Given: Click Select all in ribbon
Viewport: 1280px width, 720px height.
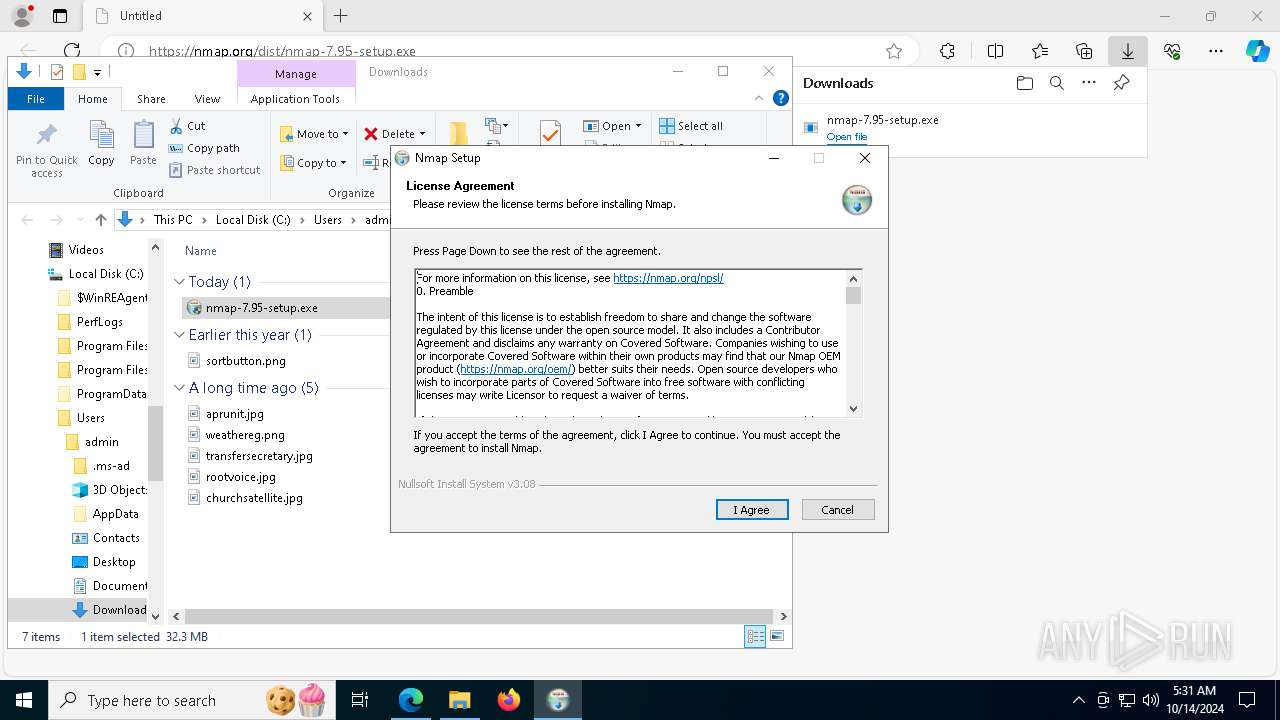Looking at the screenshot, I should pos(691,126).
